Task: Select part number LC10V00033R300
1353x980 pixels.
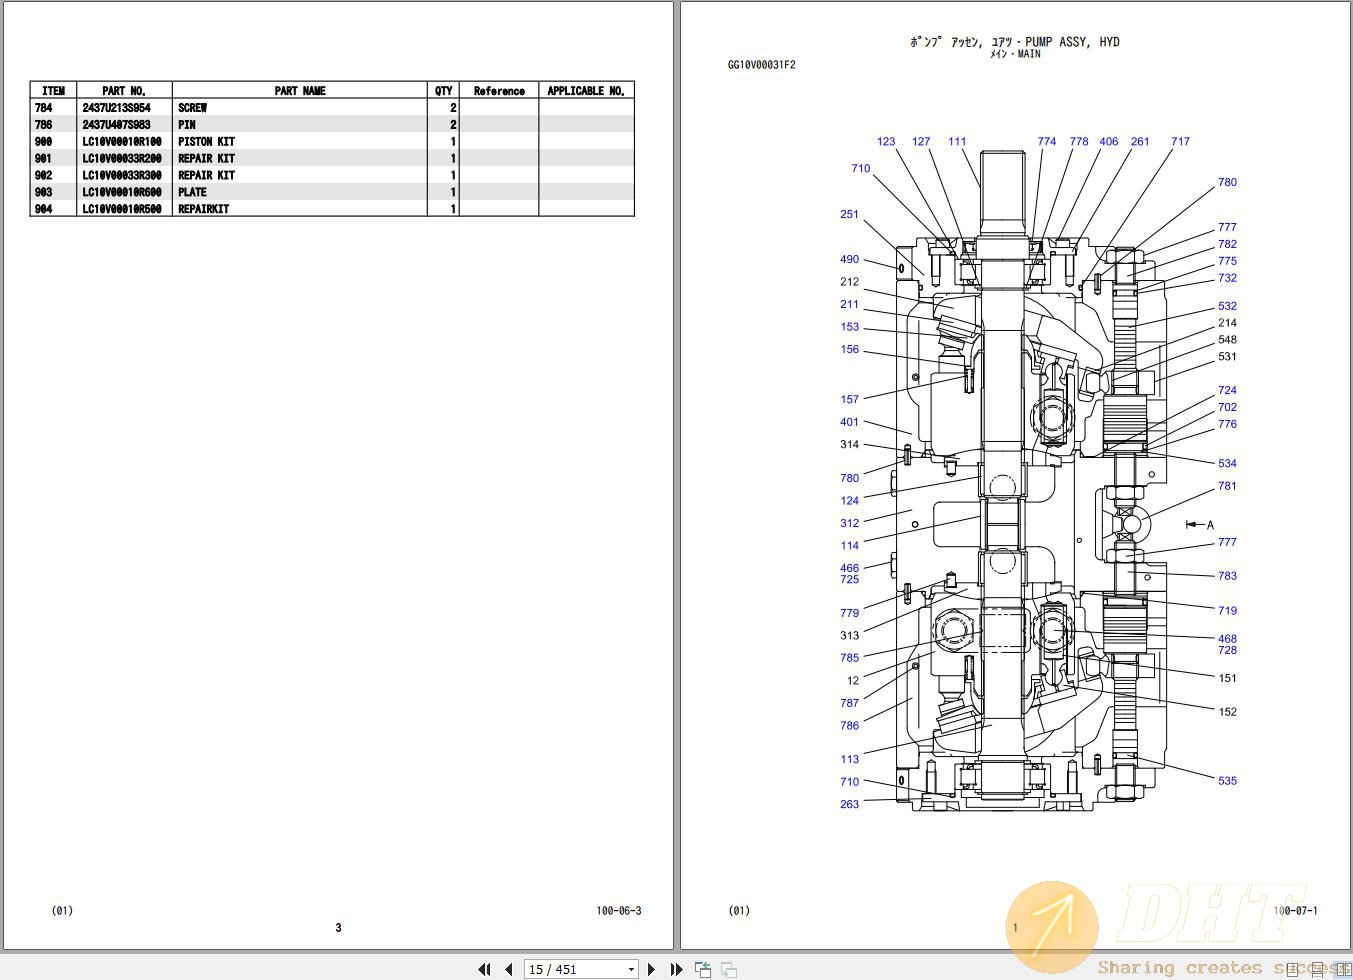Action: tap(121, 175)
